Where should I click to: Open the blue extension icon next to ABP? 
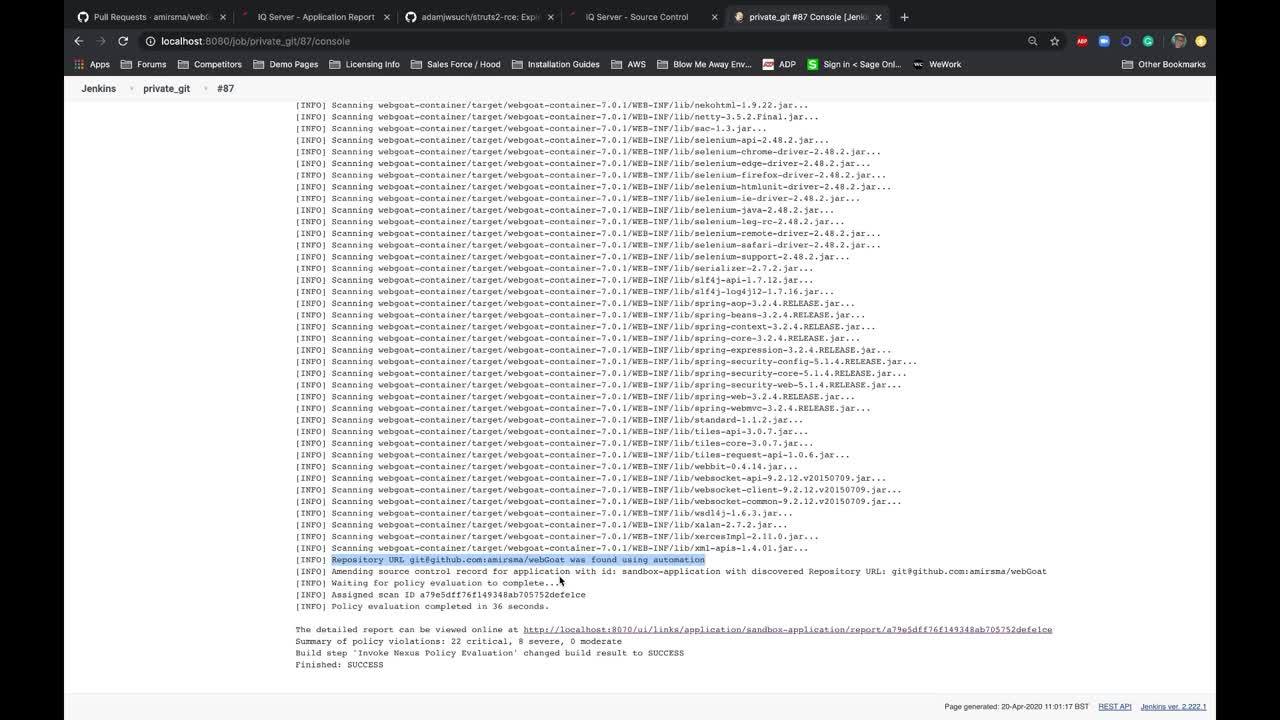coord(1104,41)
